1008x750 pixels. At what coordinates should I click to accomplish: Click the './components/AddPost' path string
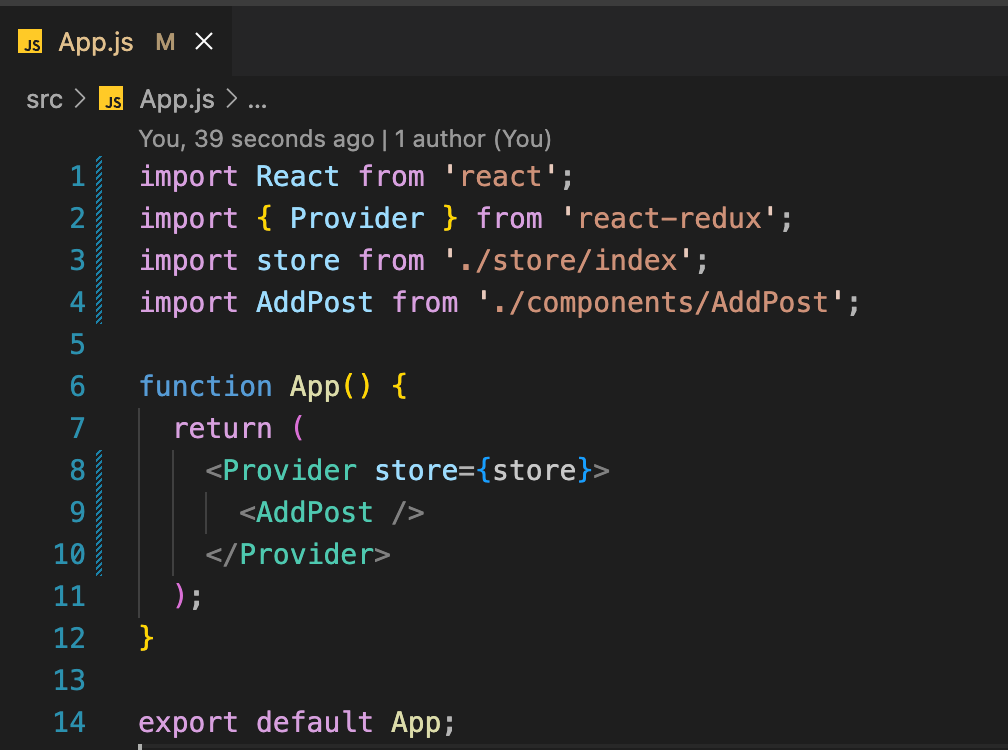pyautogui.click(x=662, y=302)
